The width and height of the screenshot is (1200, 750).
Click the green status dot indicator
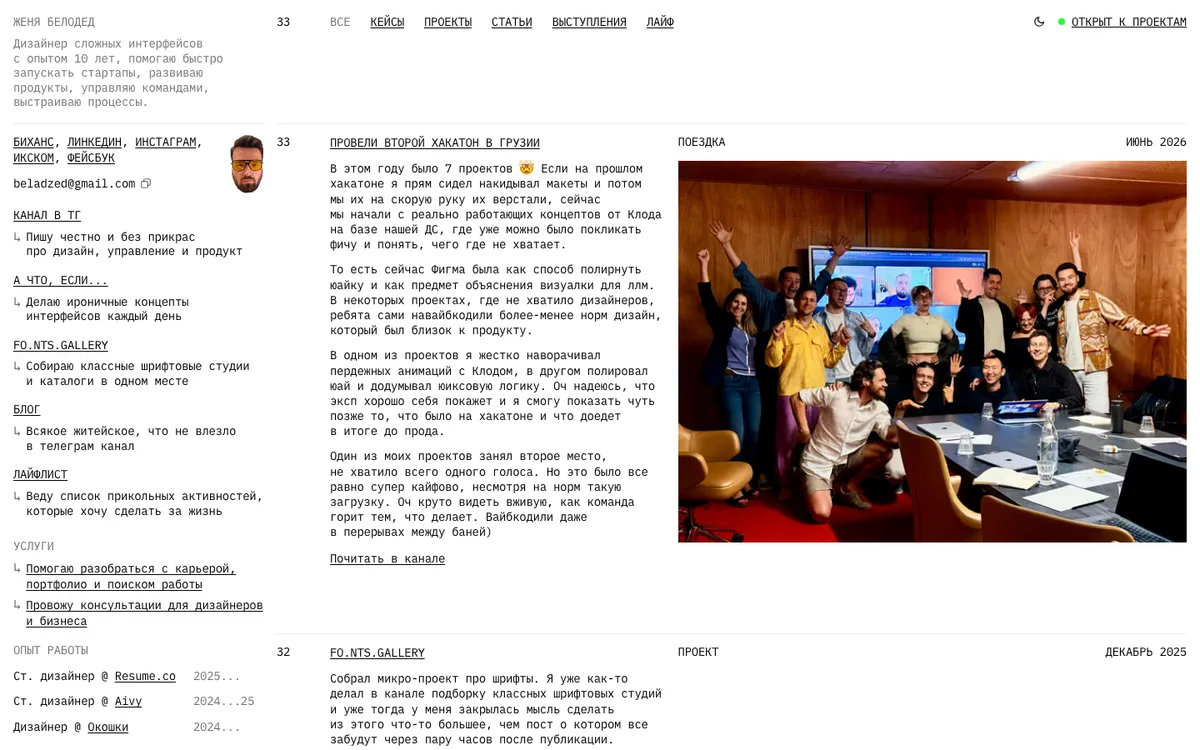(1062, 22)
